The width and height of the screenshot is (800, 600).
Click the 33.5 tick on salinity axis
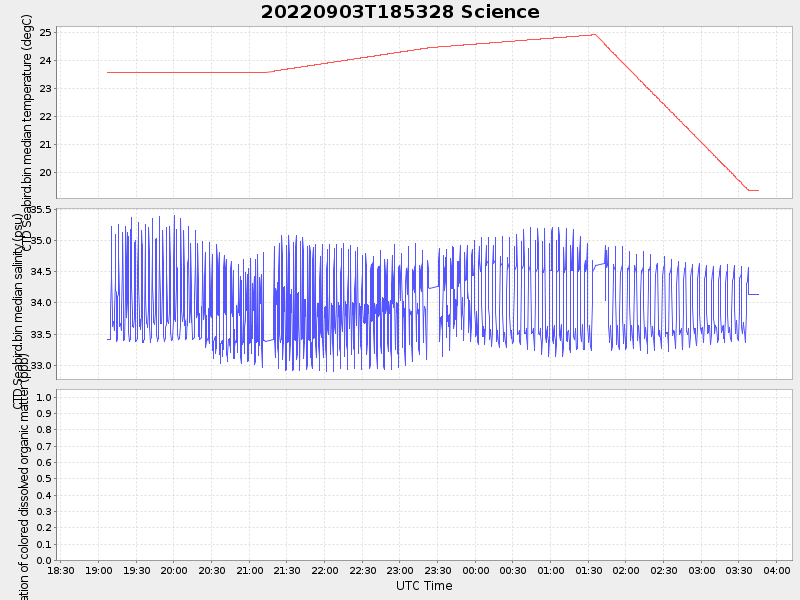[x=41, y=335]
